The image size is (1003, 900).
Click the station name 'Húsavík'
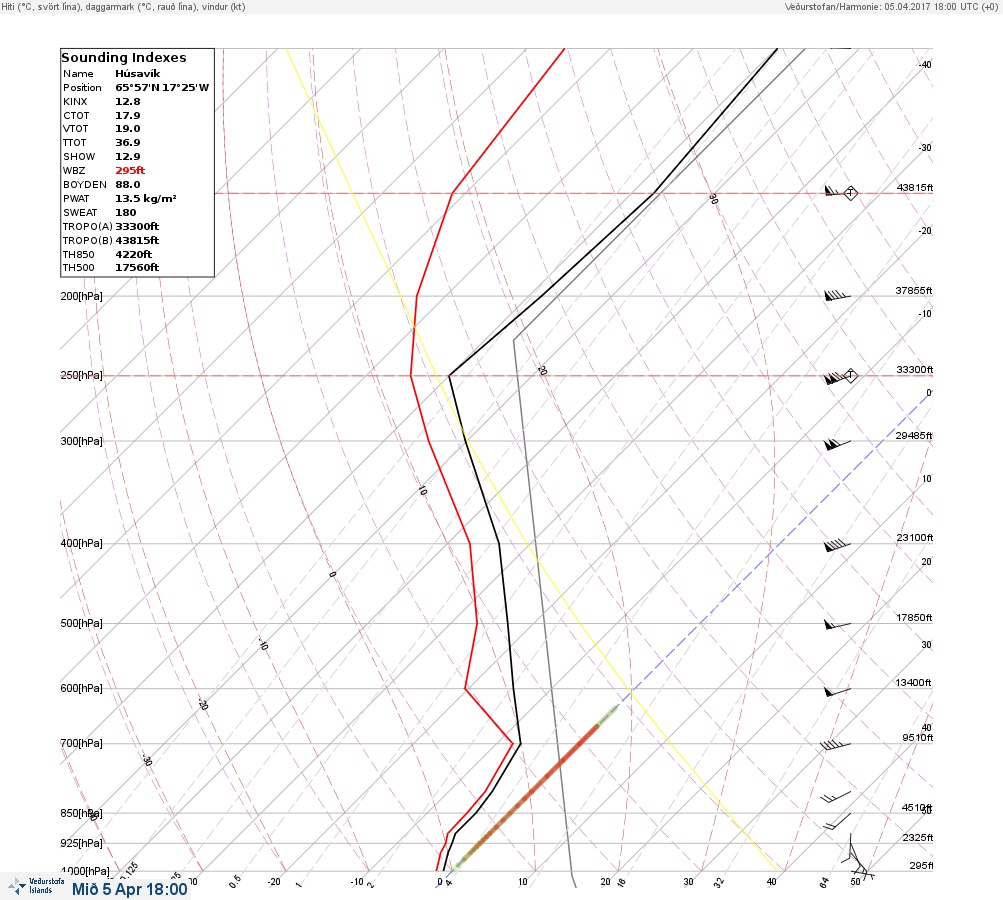point(138,74)
